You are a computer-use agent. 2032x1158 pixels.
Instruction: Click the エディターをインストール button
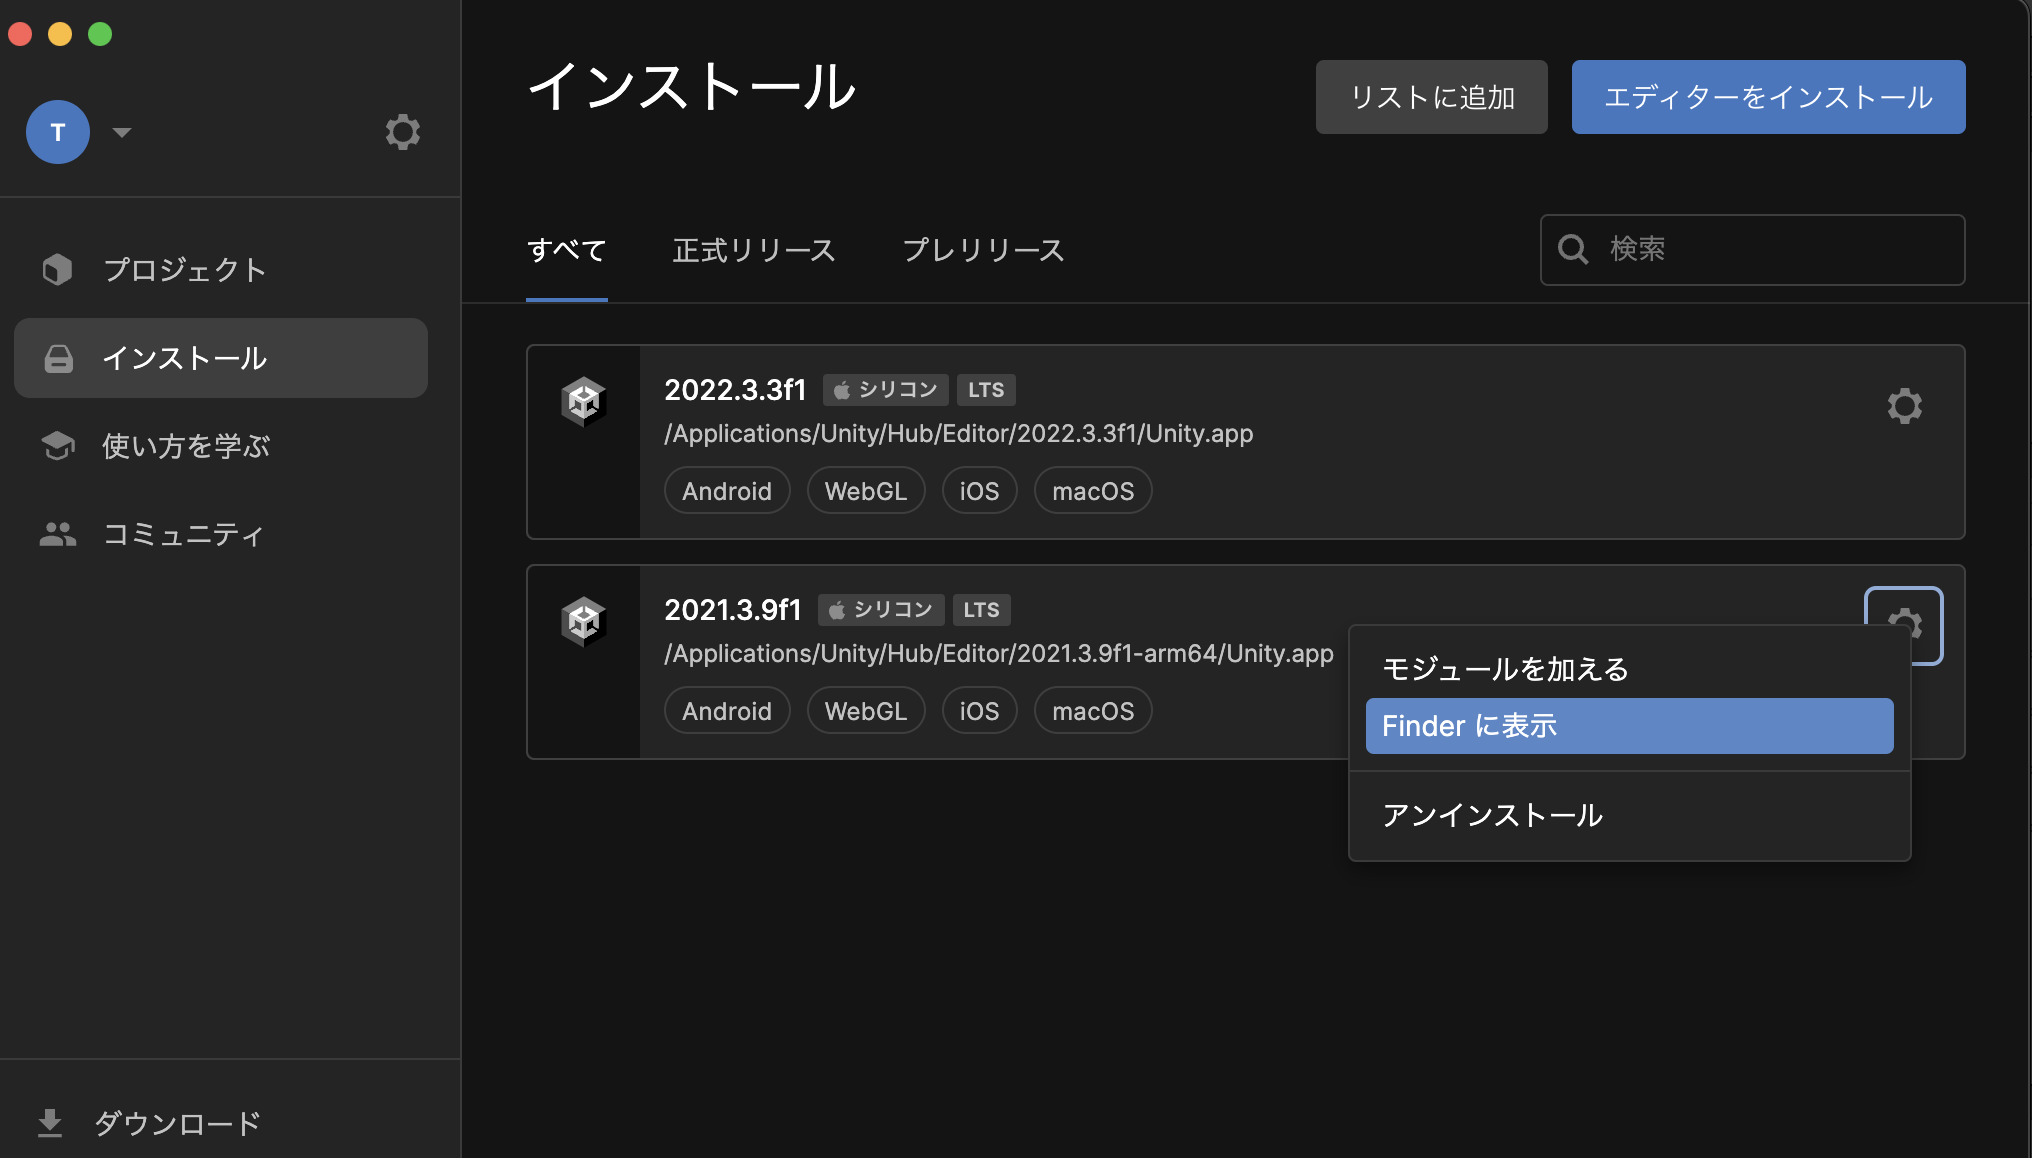pyautogui.click(x=1768, y=97)
